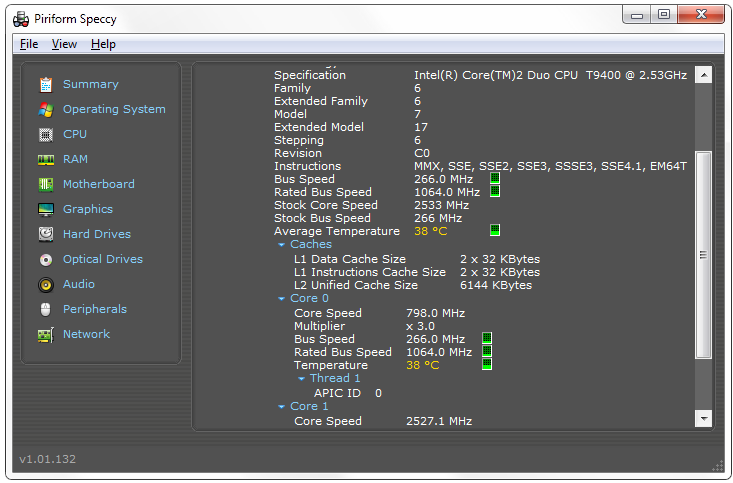Image resolution: width=733 pixels, height=483 pixels.
Task: Click the Speccy app icon in title bar
Action: click(x=21, y=19)
